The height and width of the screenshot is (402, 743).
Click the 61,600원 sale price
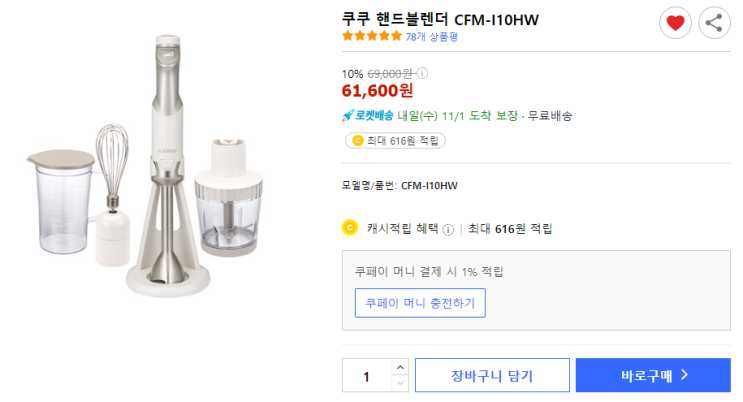377,92
